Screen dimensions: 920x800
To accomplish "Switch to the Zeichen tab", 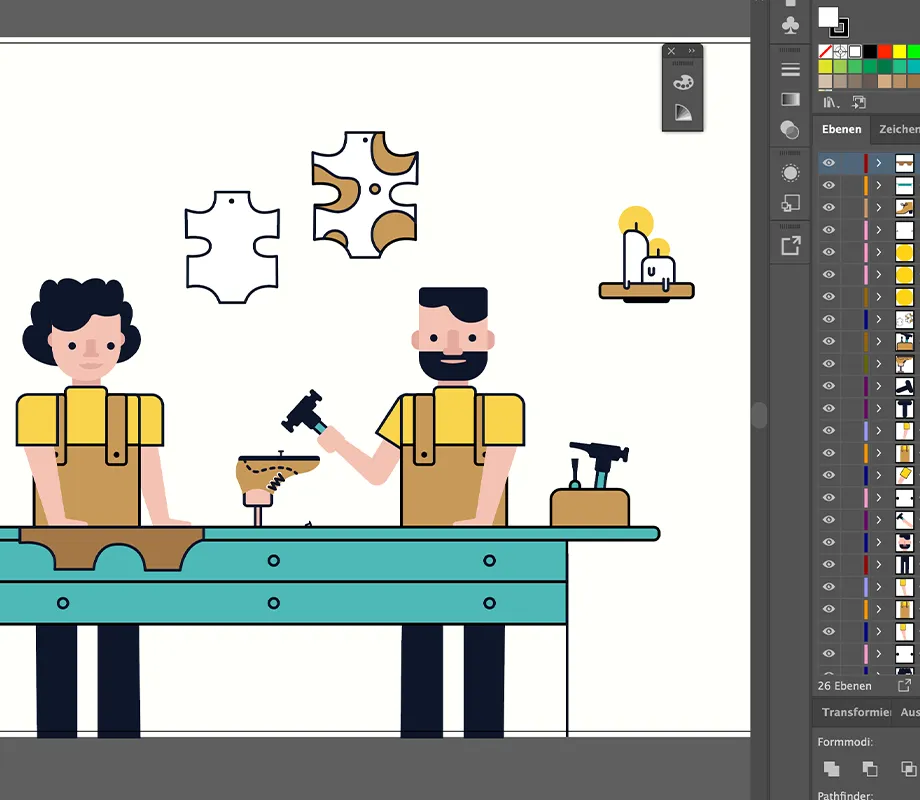I will click(x=898, y=130).
